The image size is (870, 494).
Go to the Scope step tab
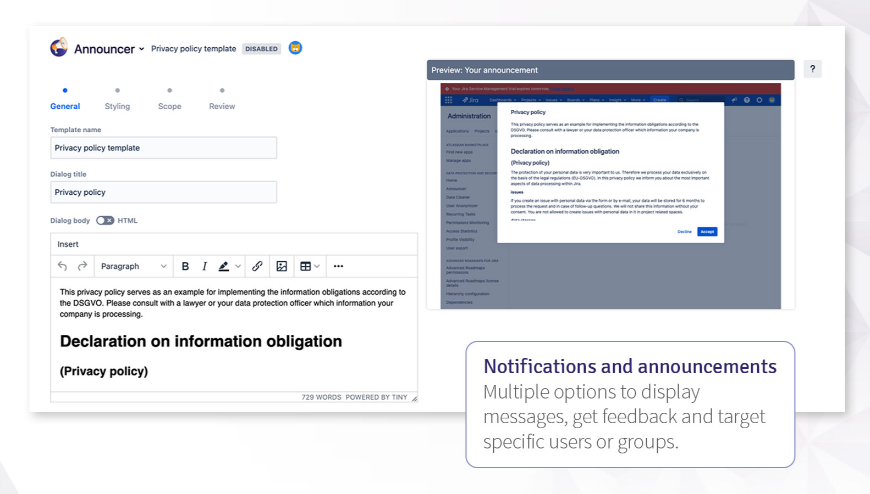tap(169, 106)
